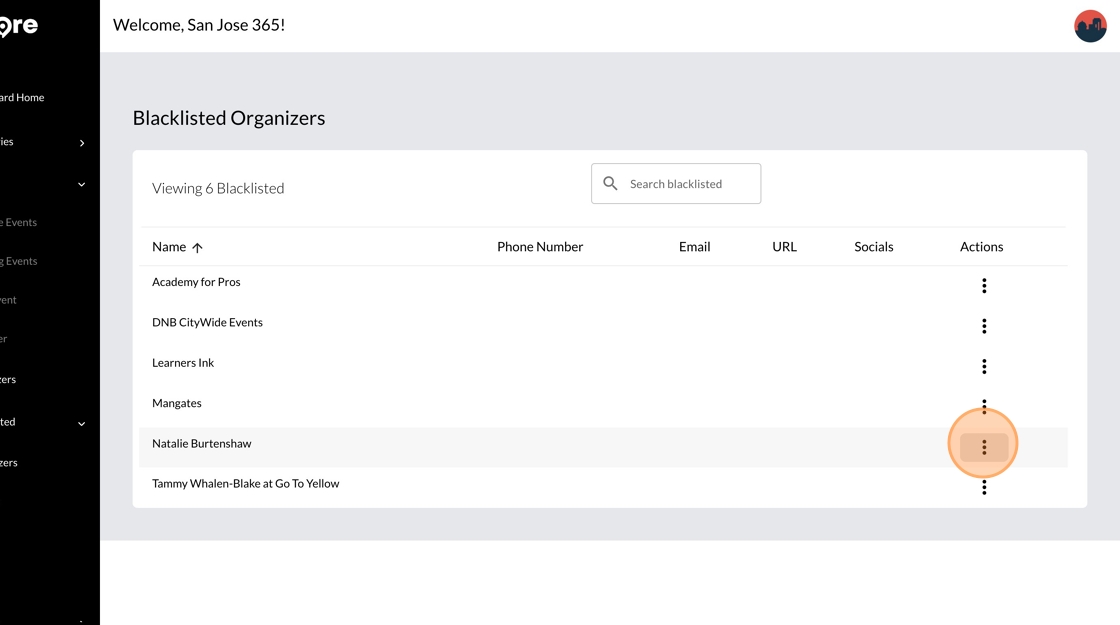The height and width of the screenshot is (625, 1120).
Task: Toggle the chevron of the sidebar's second-to-last item
Action: click(82, 424)
